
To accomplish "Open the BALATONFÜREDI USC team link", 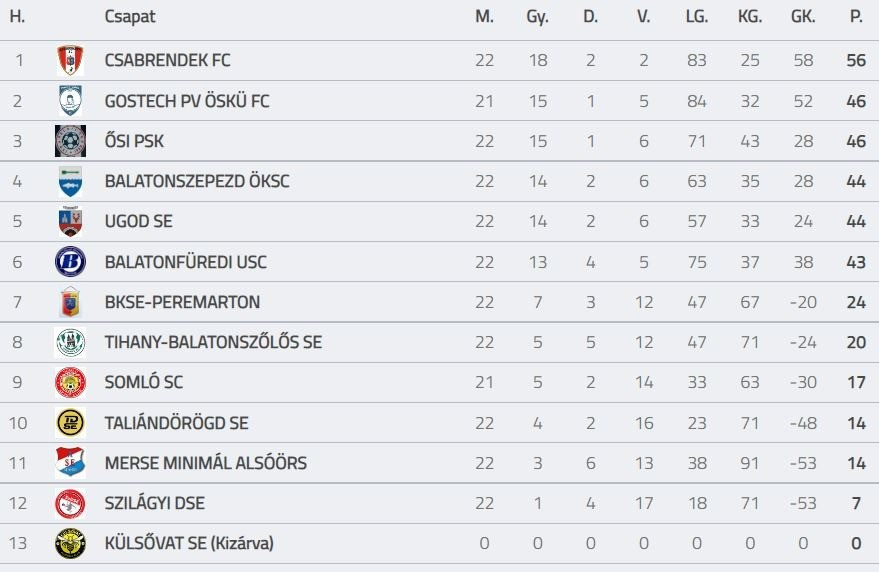I will 185,262.
